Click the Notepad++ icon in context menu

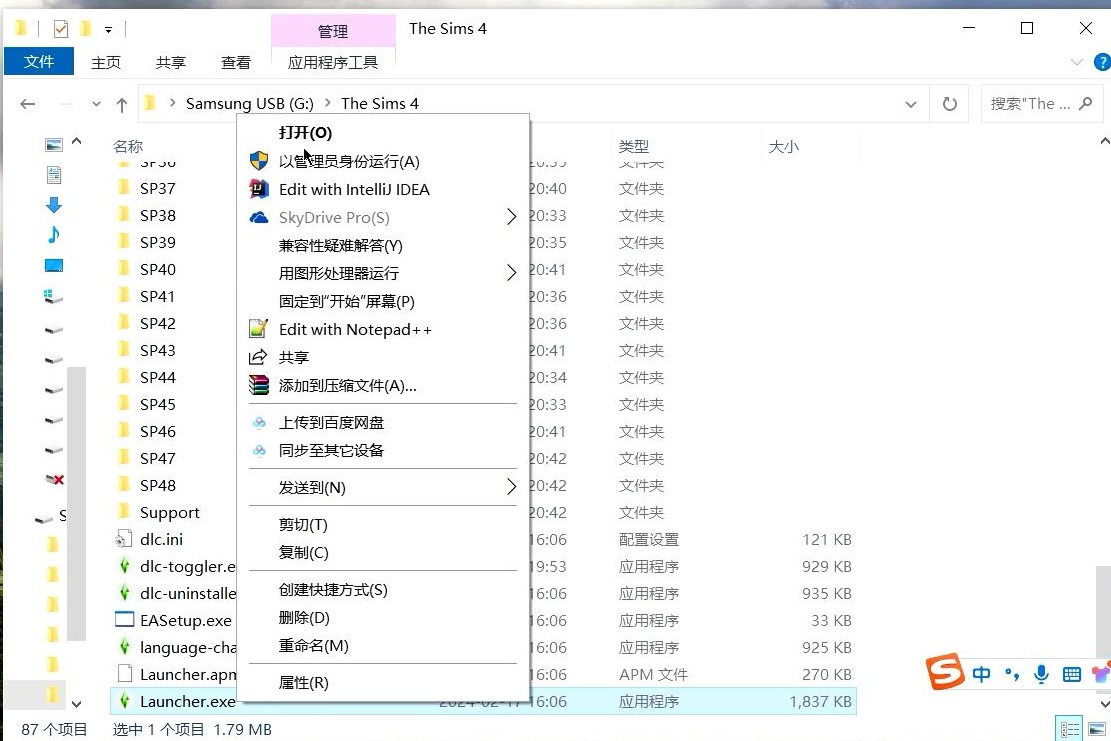click(x=259, y=329)
